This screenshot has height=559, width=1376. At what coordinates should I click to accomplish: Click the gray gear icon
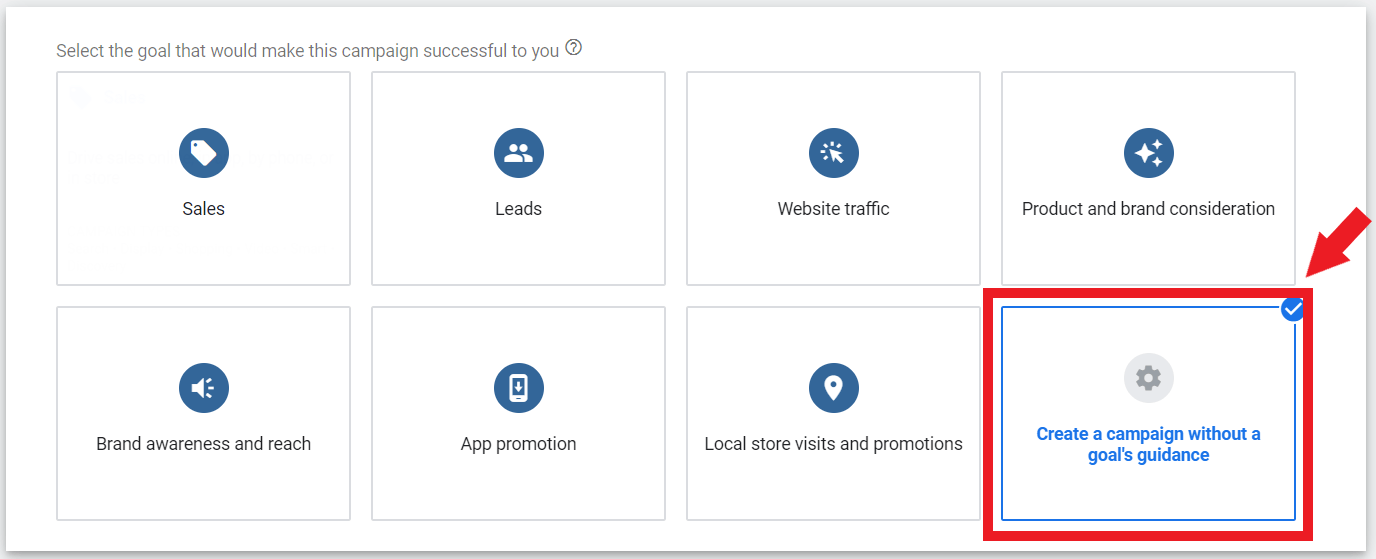coord(1148,378)
